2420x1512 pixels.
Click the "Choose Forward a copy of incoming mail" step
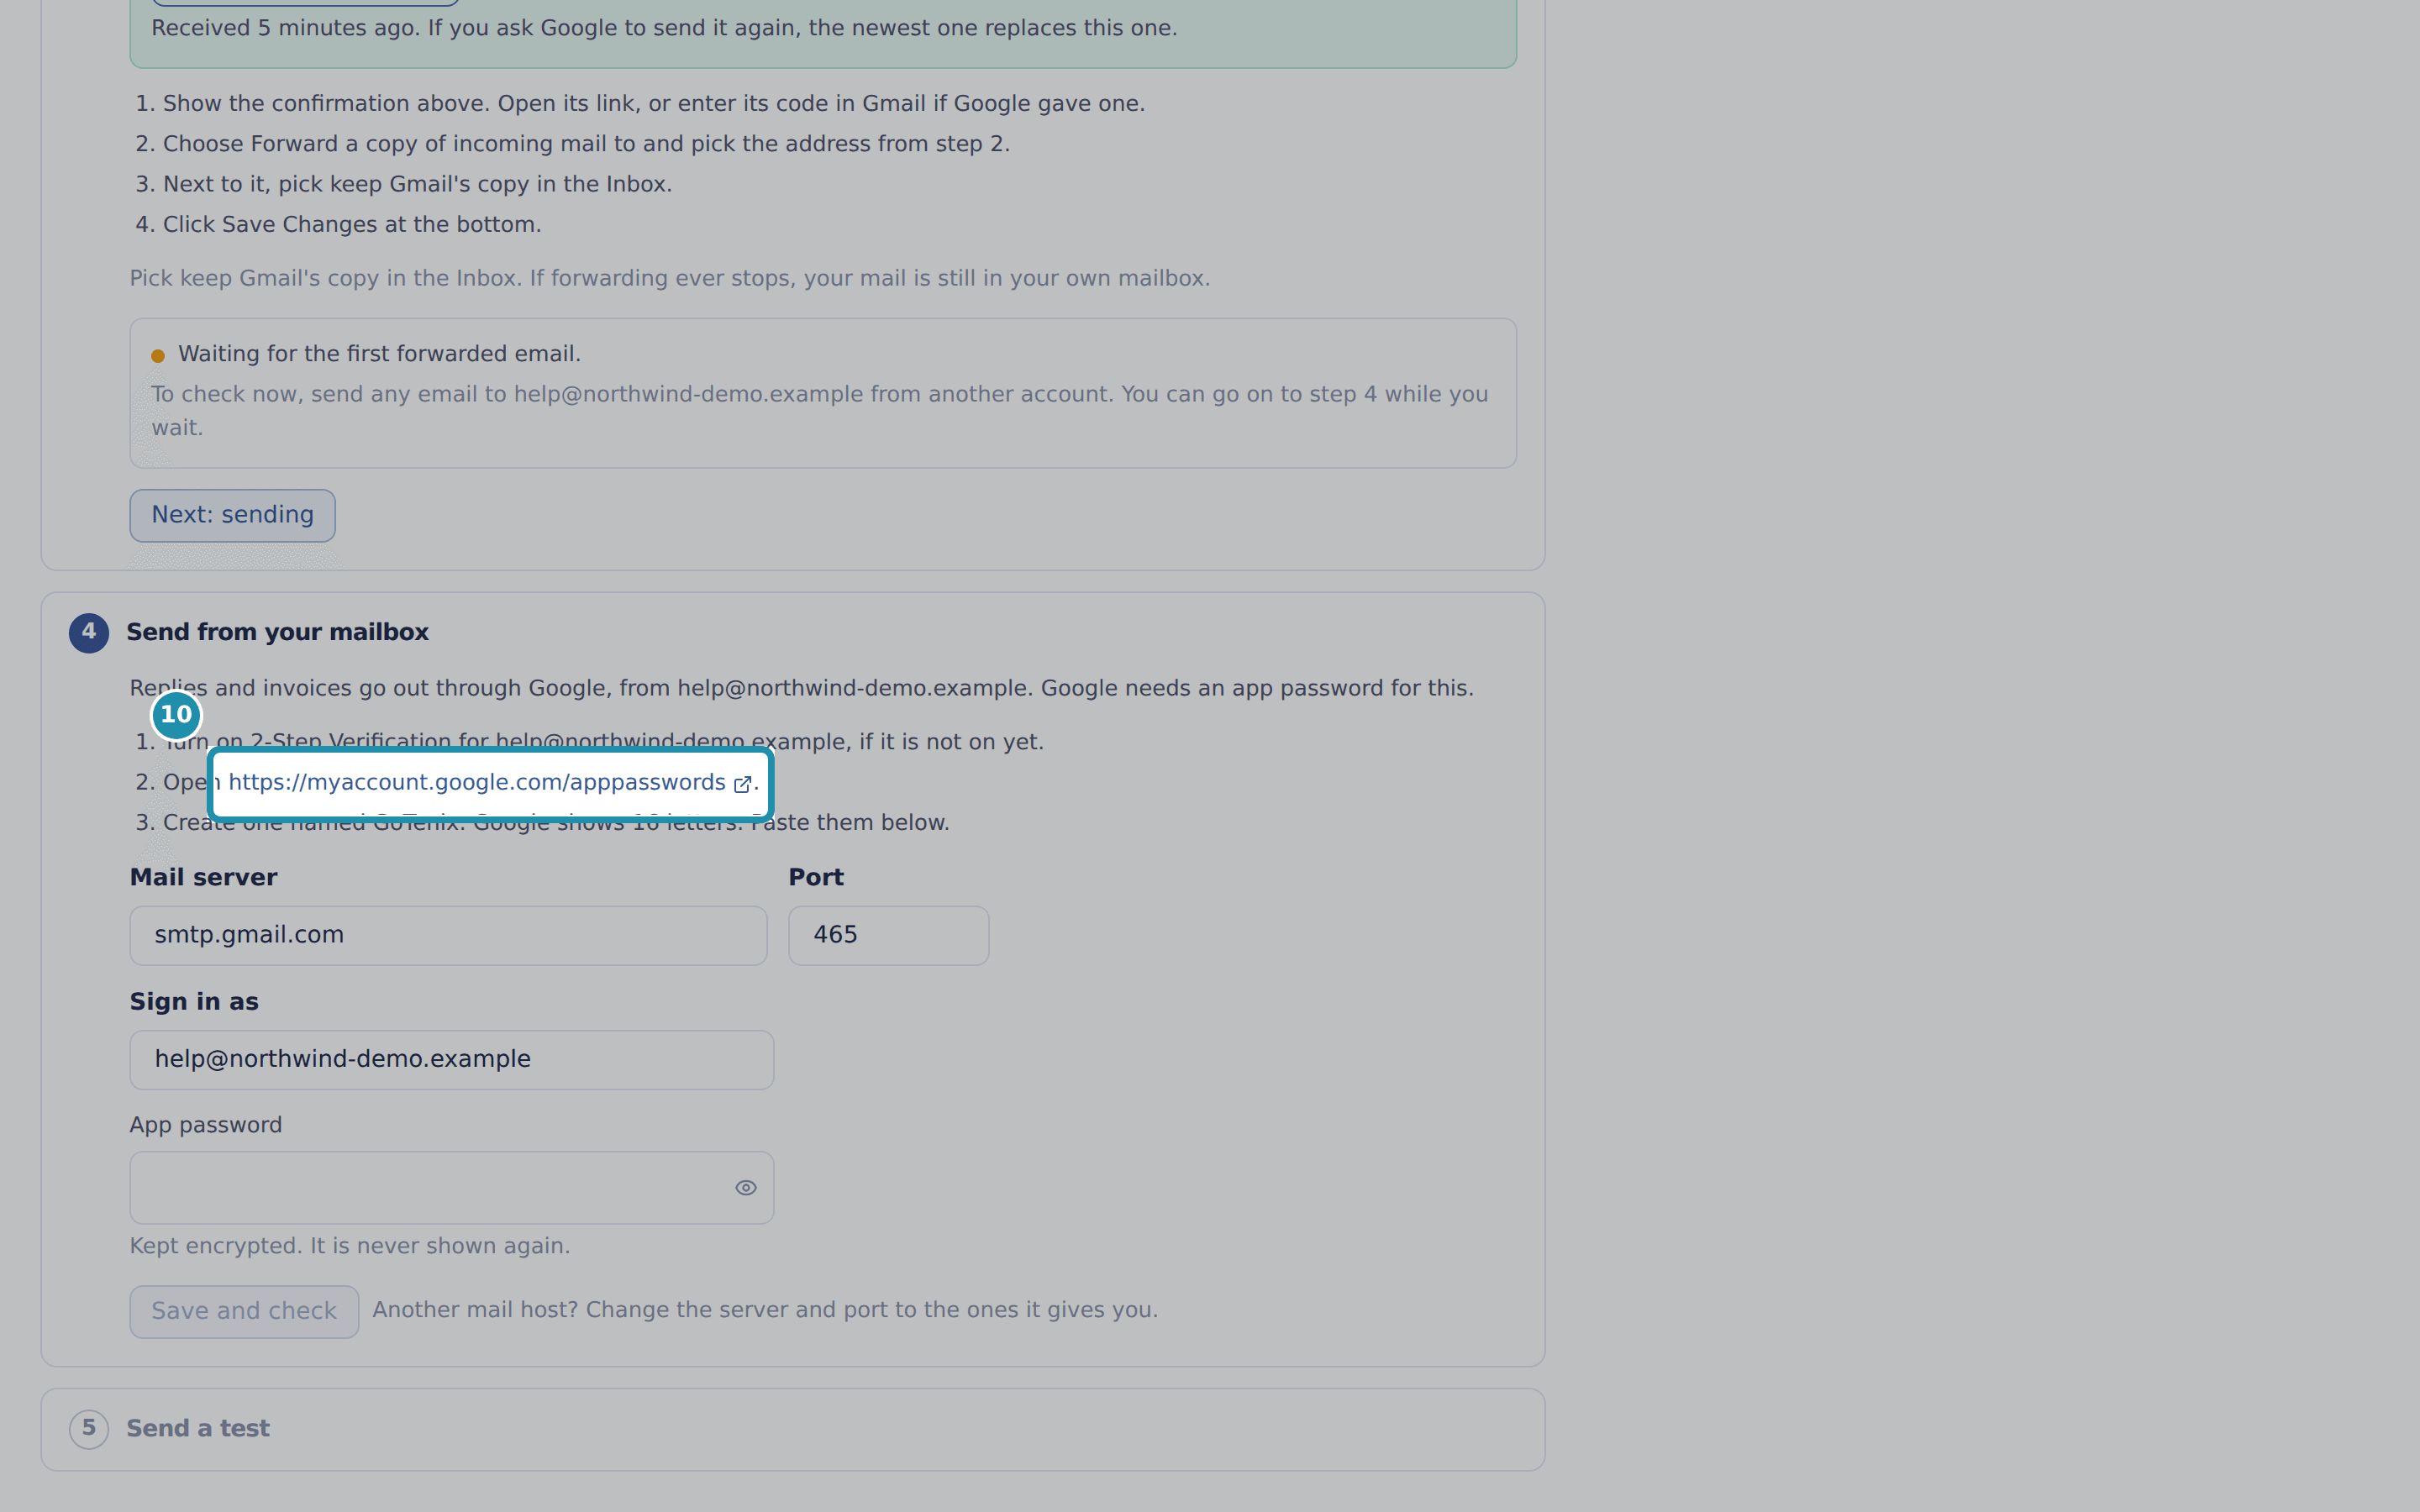pos(586,144)
